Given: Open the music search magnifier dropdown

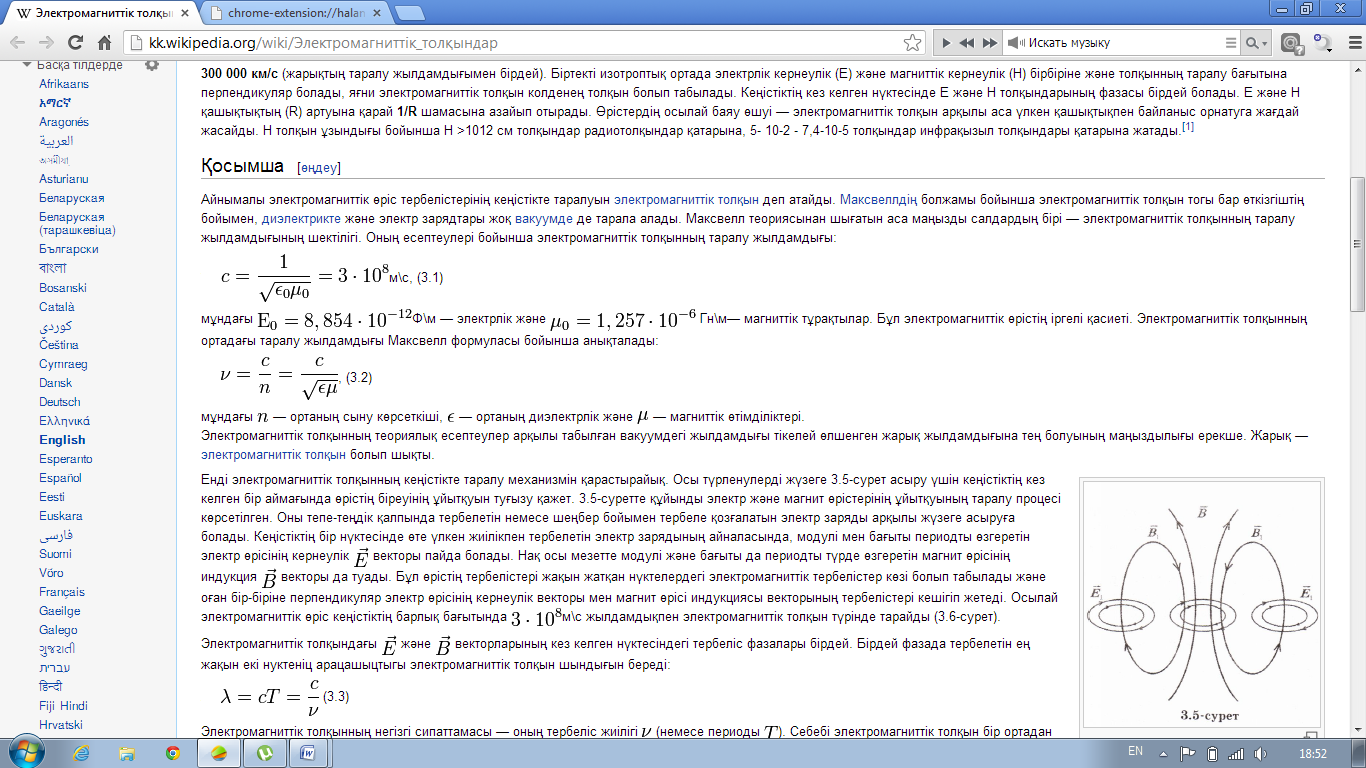Looking at the screenshot, I should tap(1256, 43).
